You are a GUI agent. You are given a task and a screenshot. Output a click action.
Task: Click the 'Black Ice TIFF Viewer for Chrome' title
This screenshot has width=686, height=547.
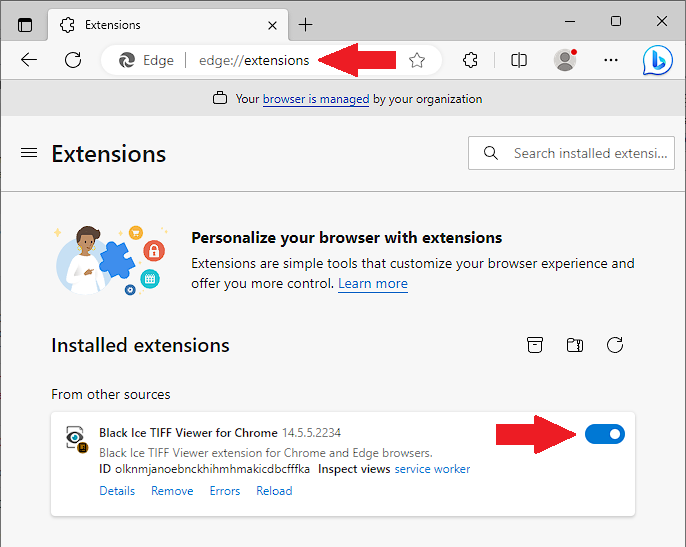[x=188, y=433]
